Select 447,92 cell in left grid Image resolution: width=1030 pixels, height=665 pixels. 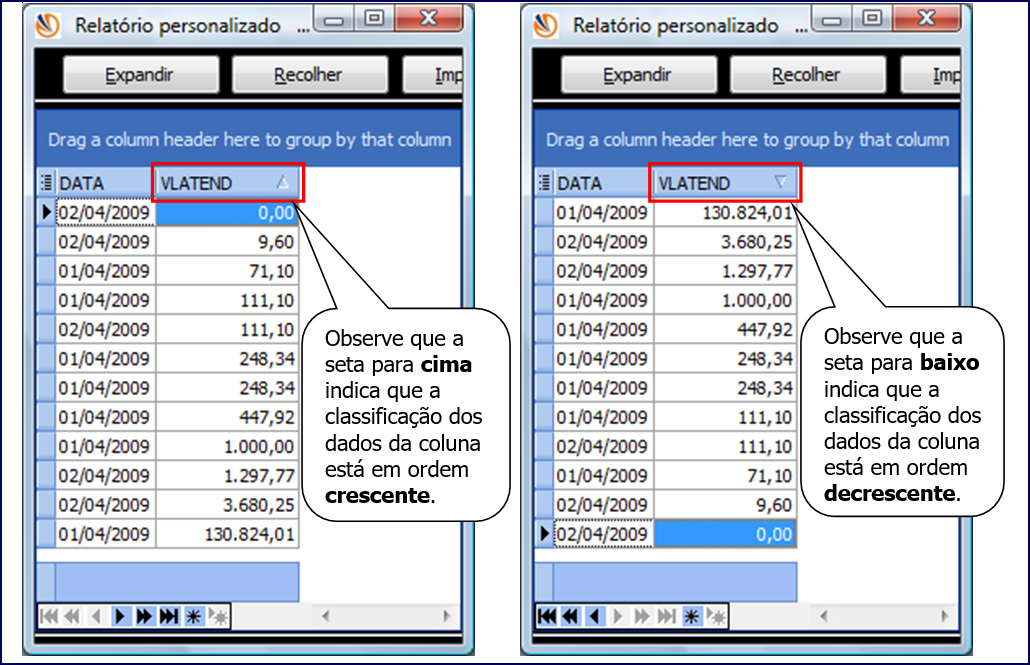227,417
